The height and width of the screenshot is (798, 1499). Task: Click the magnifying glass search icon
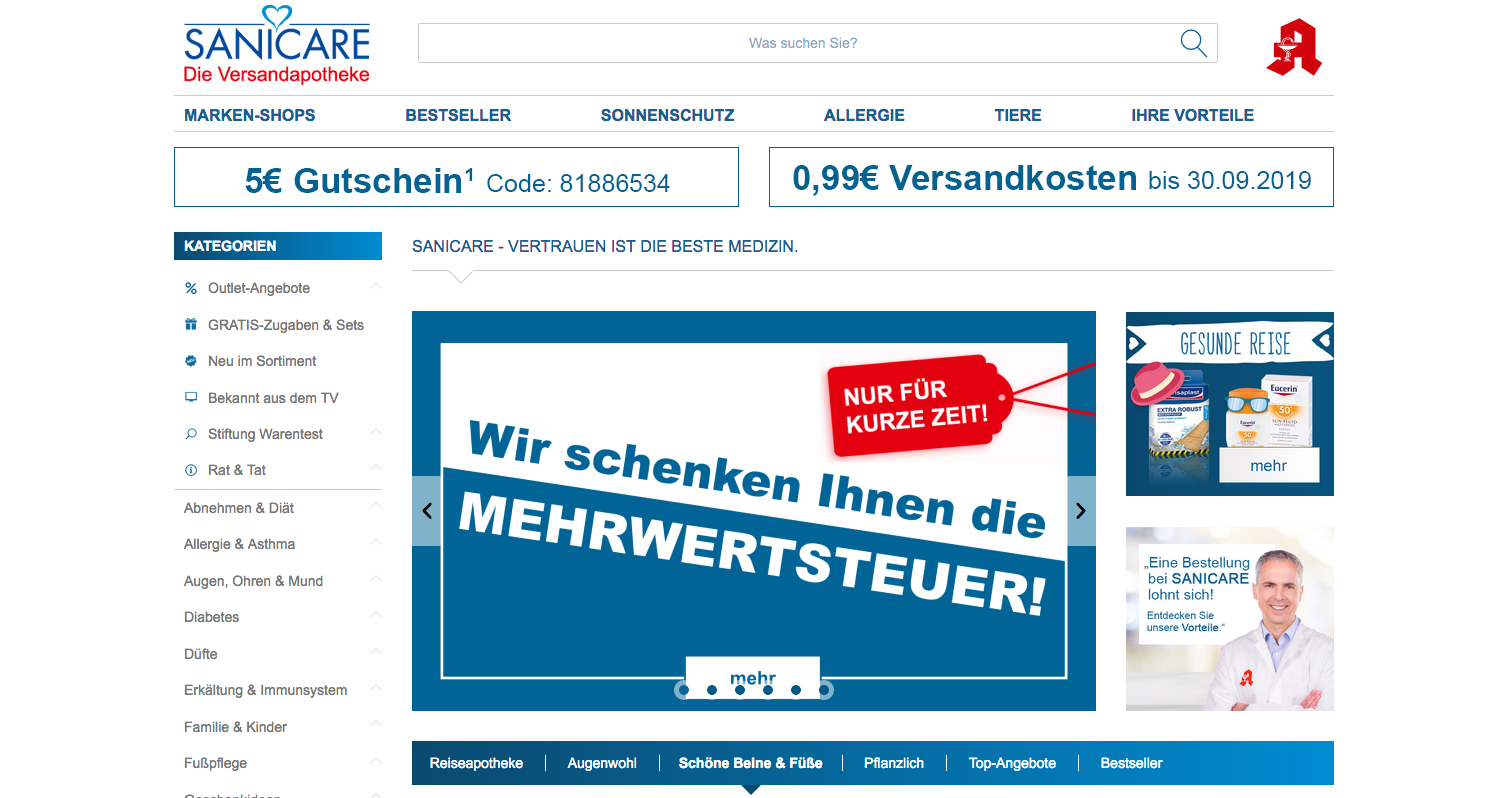pyautogui.click(x=1193, y=43)
